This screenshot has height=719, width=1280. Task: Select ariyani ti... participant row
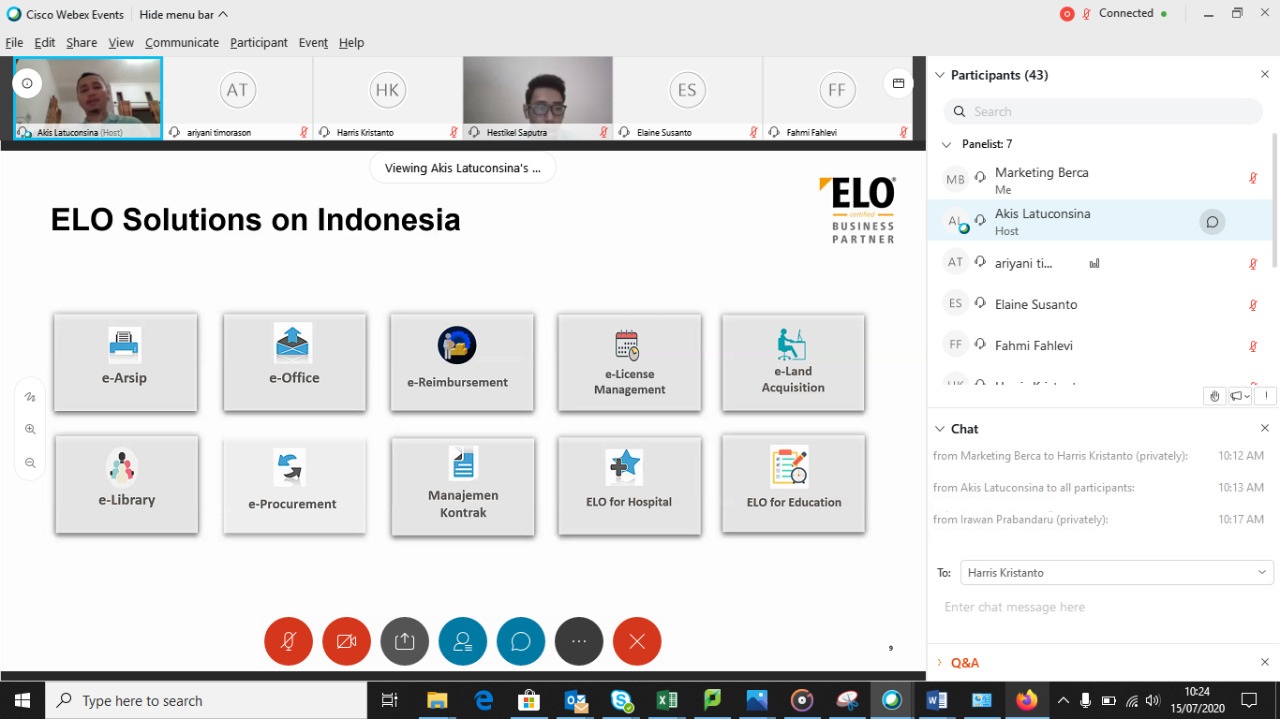1100,263
